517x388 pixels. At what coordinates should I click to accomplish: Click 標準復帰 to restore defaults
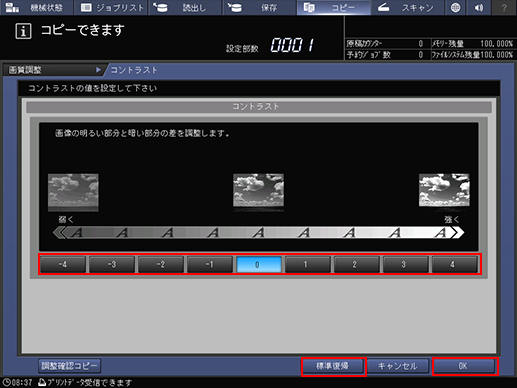click(333, 366)
